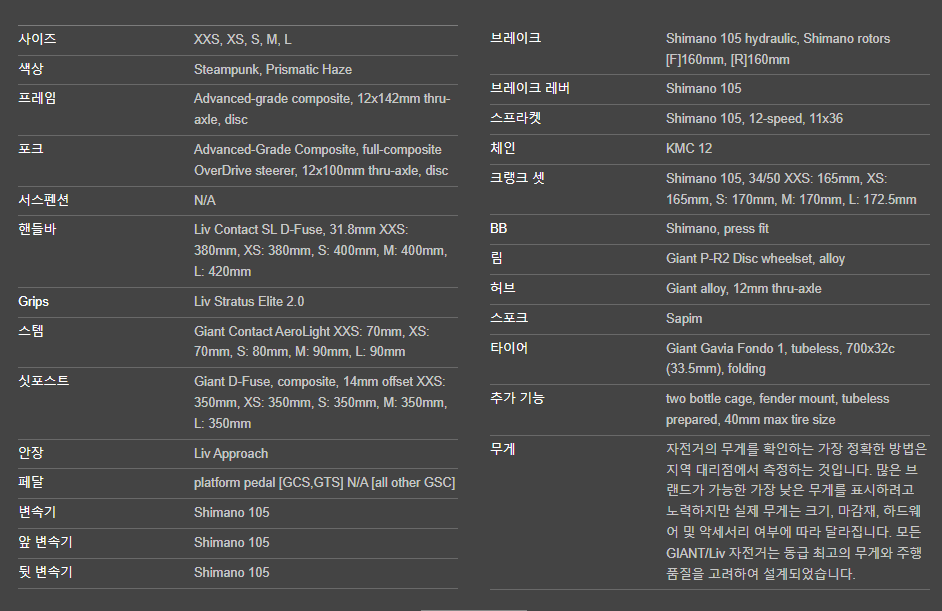
Task: Click the 타이어 row label
Action: pos(509,348)
